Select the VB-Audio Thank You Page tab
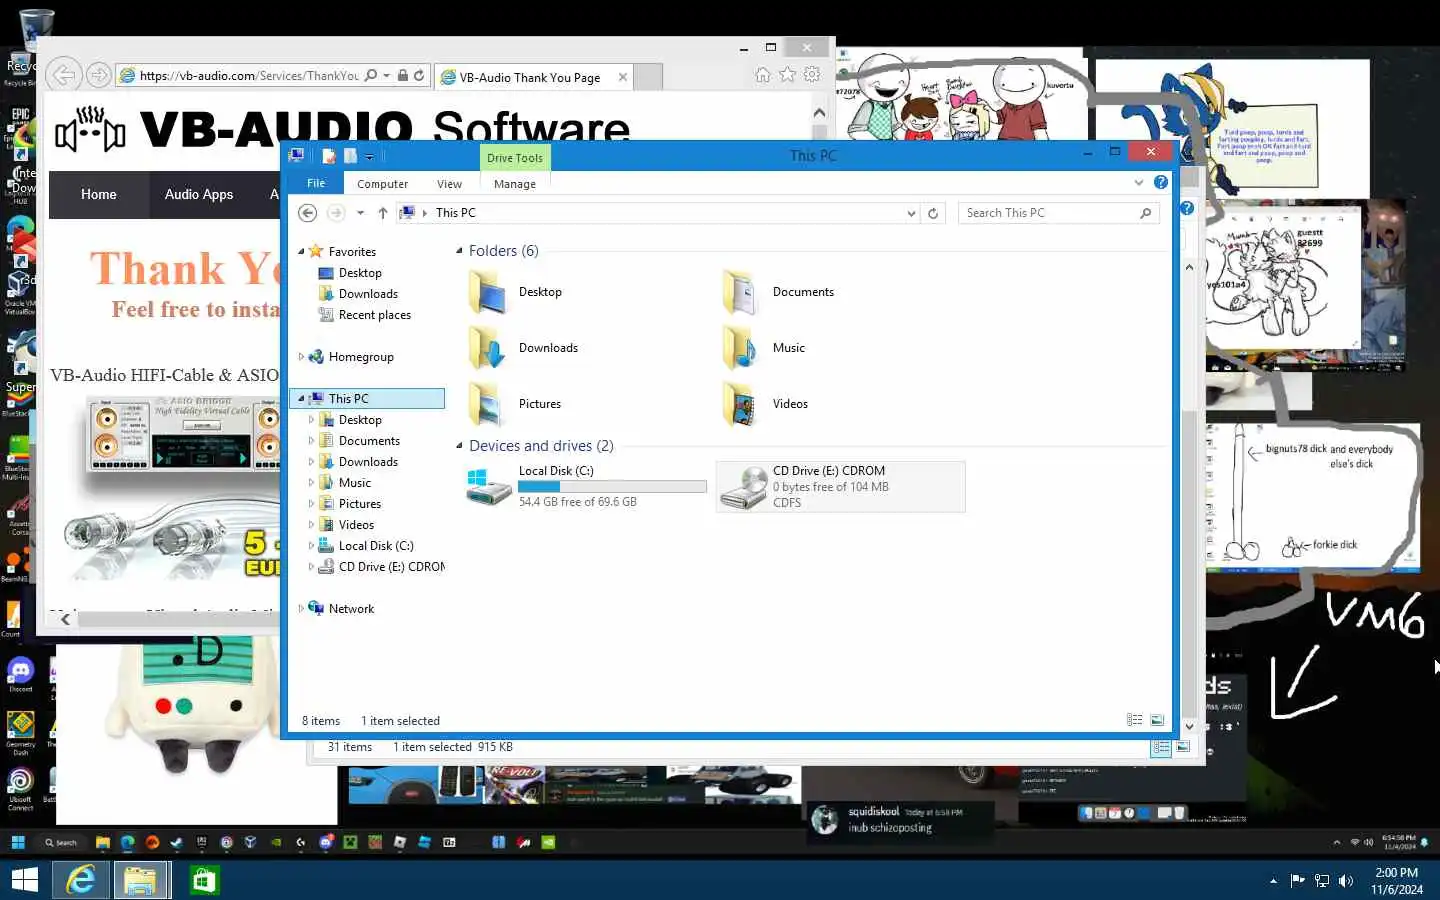Viewport: 1440px width, 900px height. (x=530, y=77)
